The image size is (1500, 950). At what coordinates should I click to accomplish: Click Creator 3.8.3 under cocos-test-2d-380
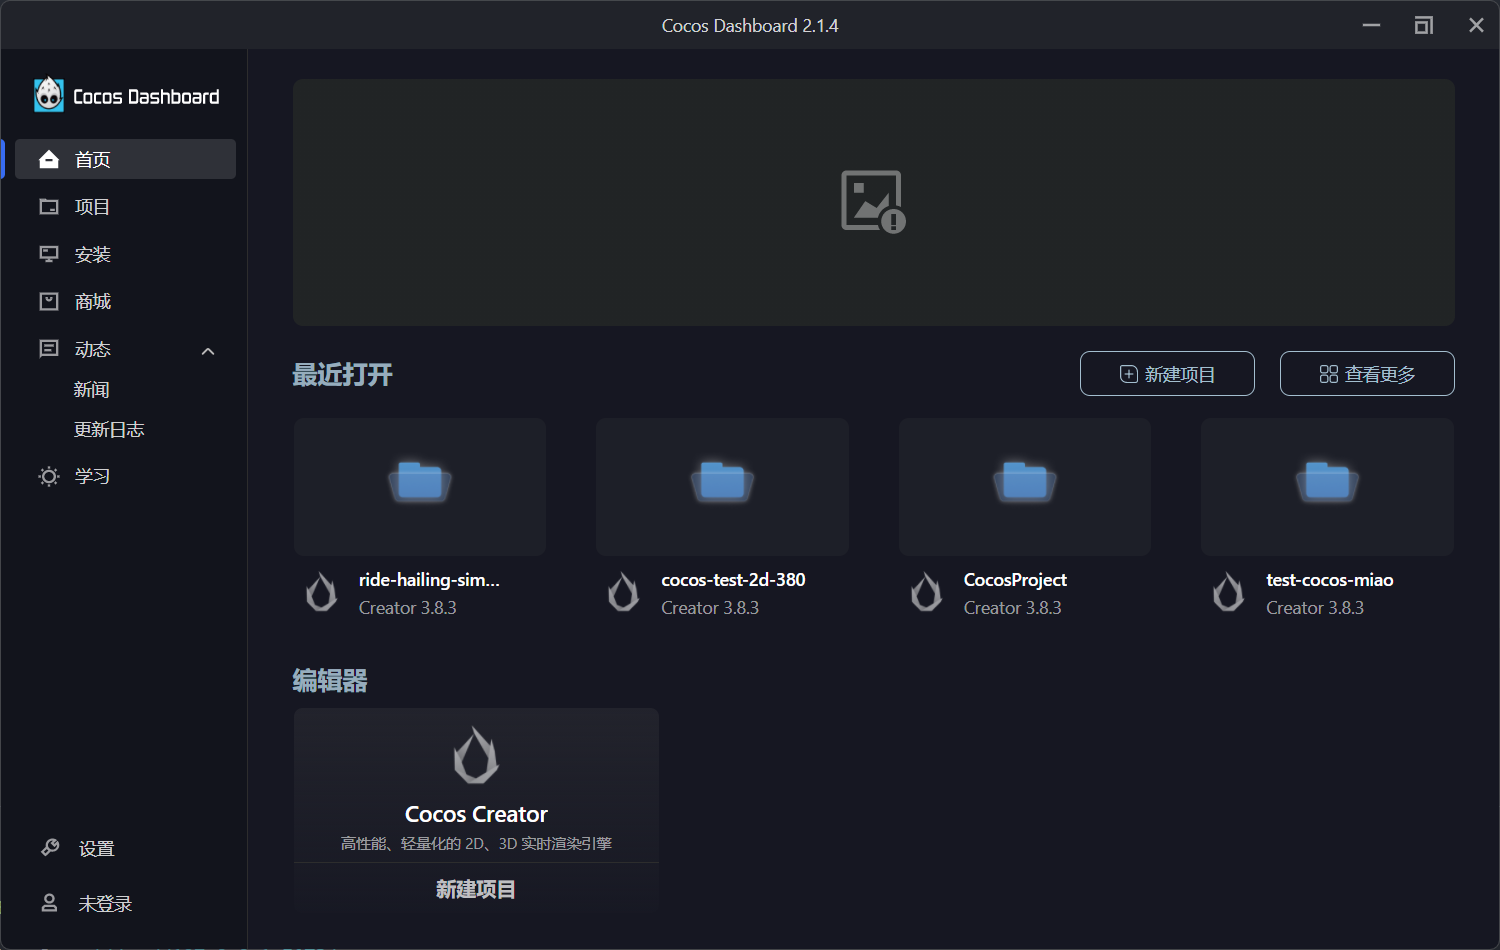(710, 608)
